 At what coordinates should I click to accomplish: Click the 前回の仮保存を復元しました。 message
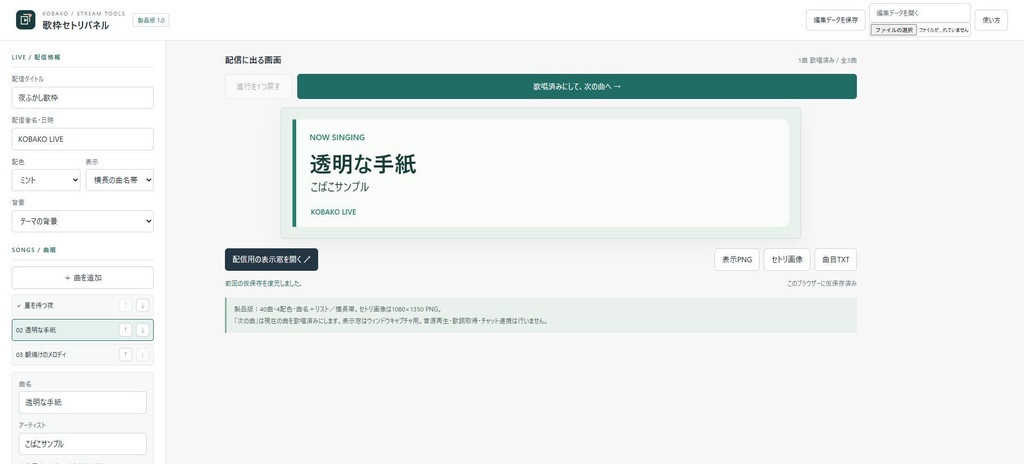click(264, 284)
